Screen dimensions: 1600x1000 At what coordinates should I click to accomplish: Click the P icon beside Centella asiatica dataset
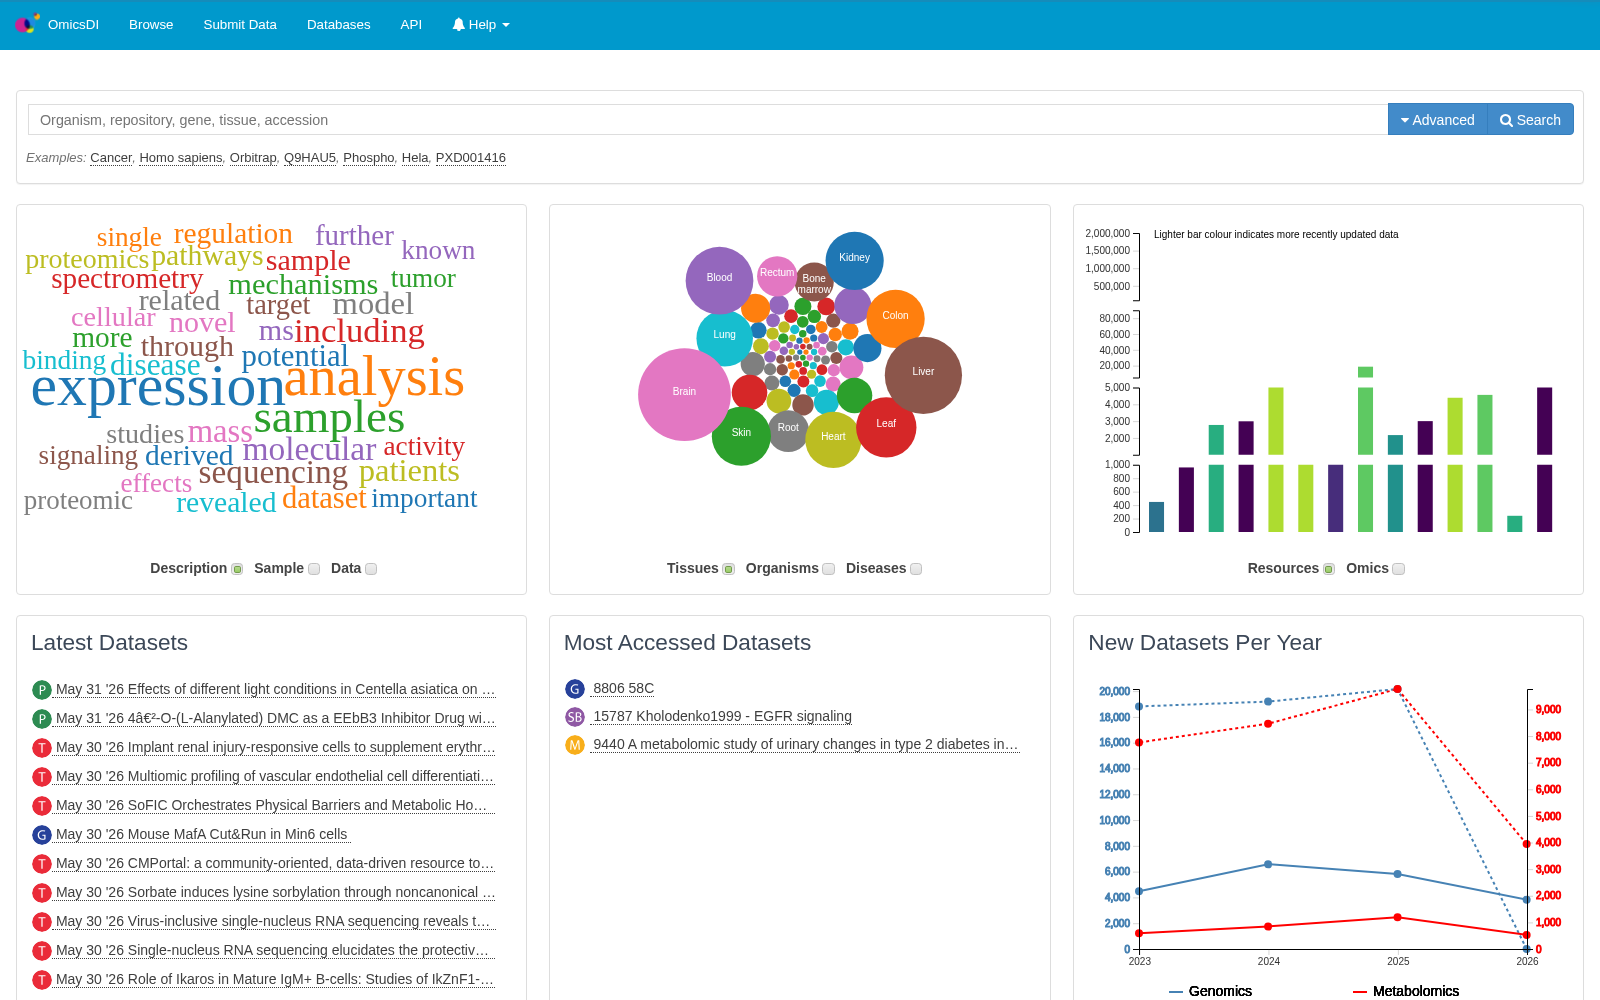pyautogui.click(x=42, y=690)
